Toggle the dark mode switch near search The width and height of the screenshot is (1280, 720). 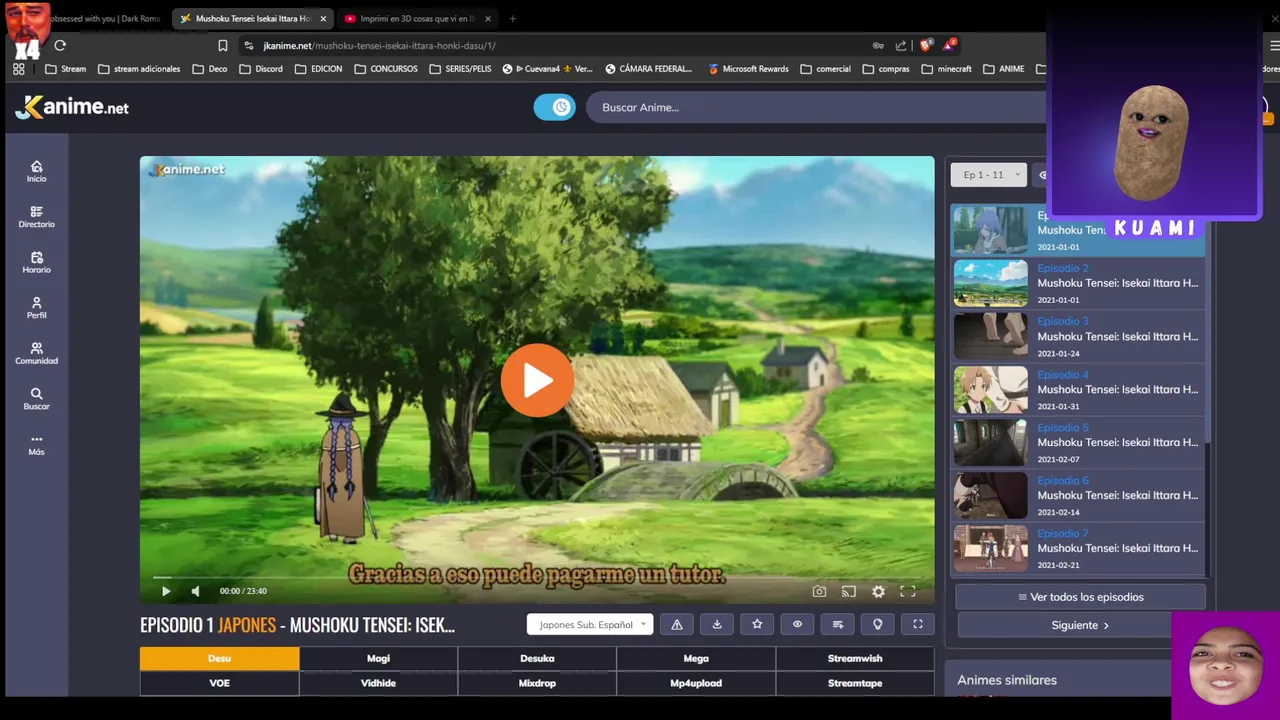tap(554, 107)
